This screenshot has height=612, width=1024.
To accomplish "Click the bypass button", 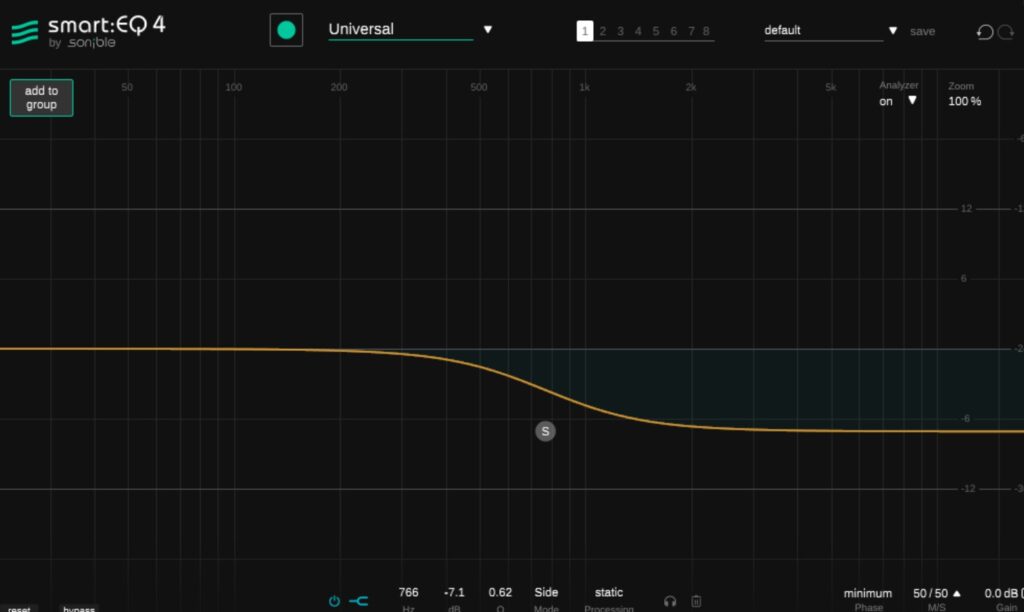I will tap(79, 608).
